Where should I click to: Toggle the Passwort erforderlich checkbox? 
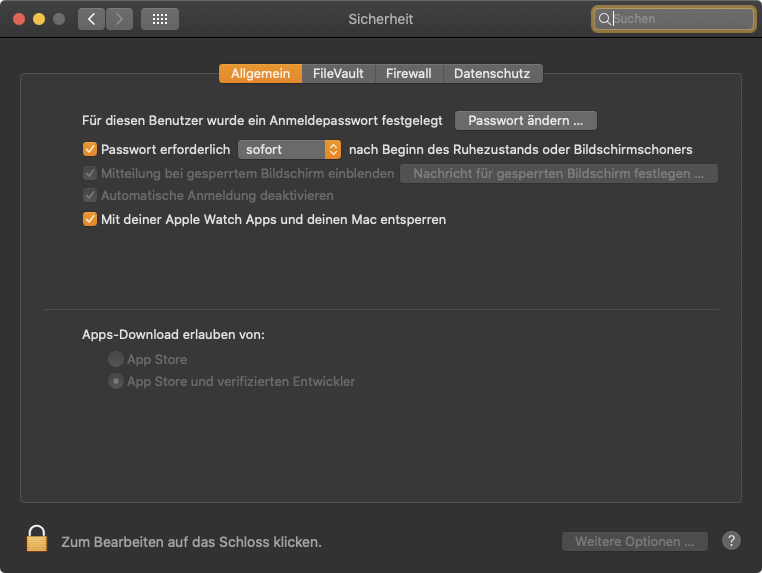tap(89, 150)
